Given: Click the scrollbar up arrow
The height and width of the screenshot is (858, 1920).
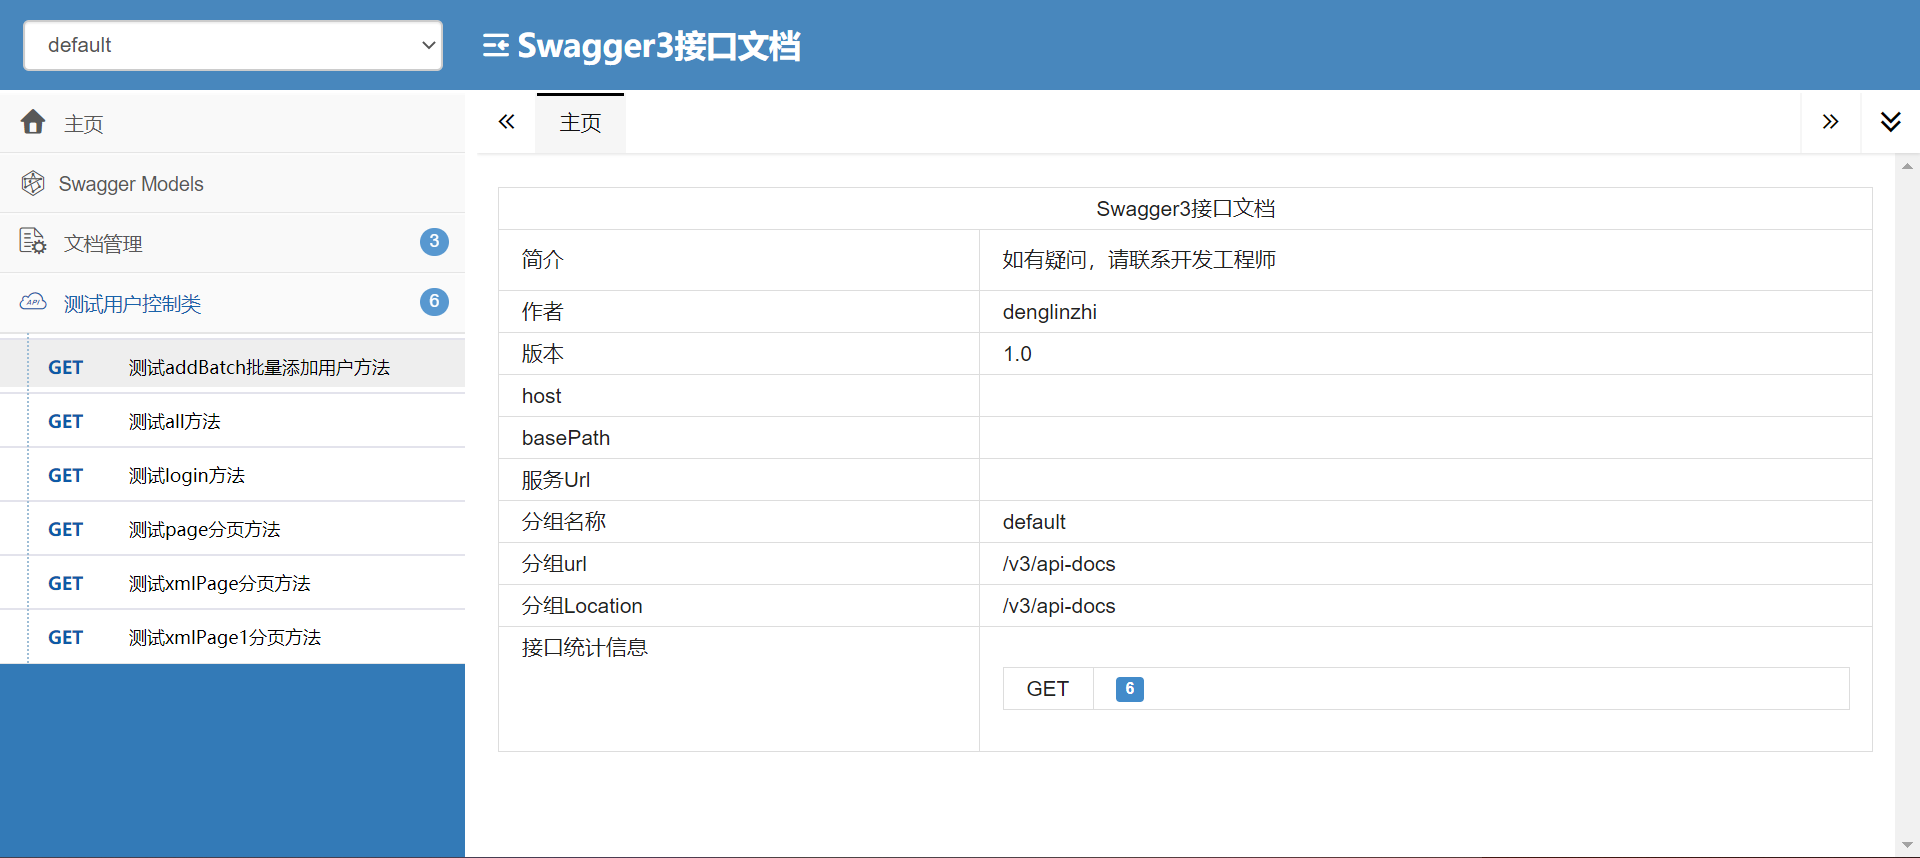Looking at the screenshot, I should click(x=1907, y=166).
